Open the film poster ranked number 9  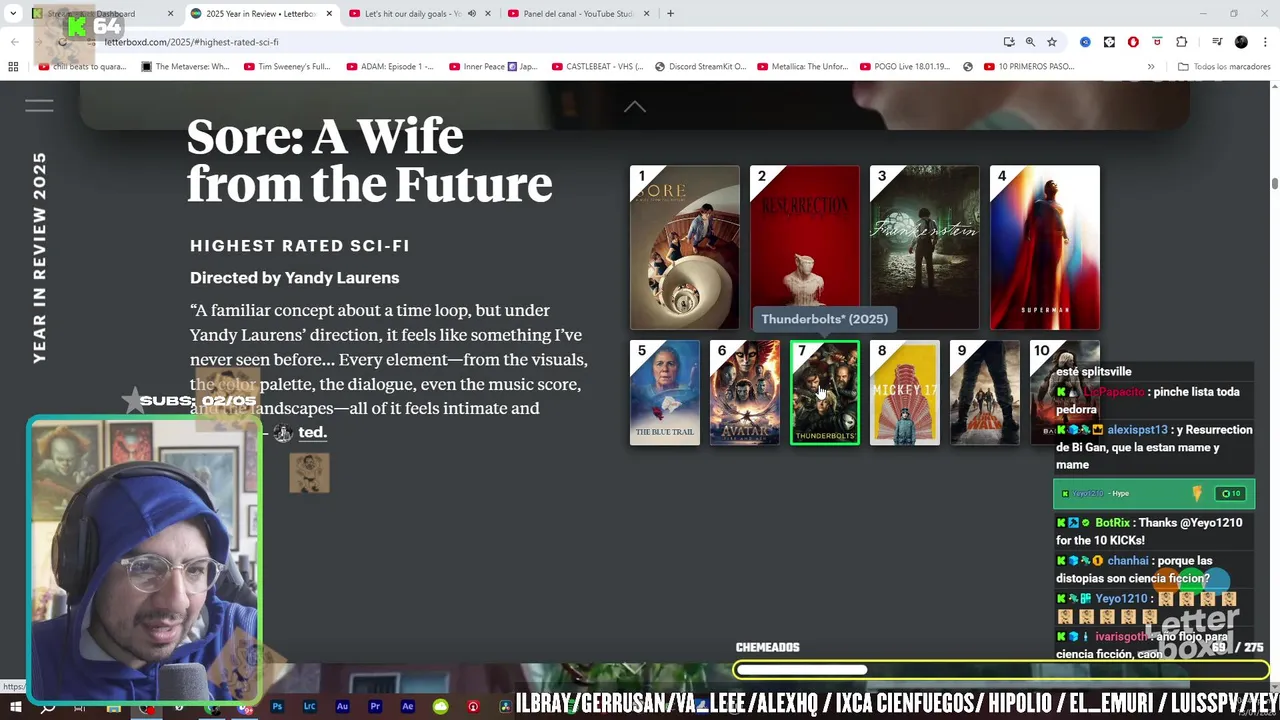coord(985,393)
